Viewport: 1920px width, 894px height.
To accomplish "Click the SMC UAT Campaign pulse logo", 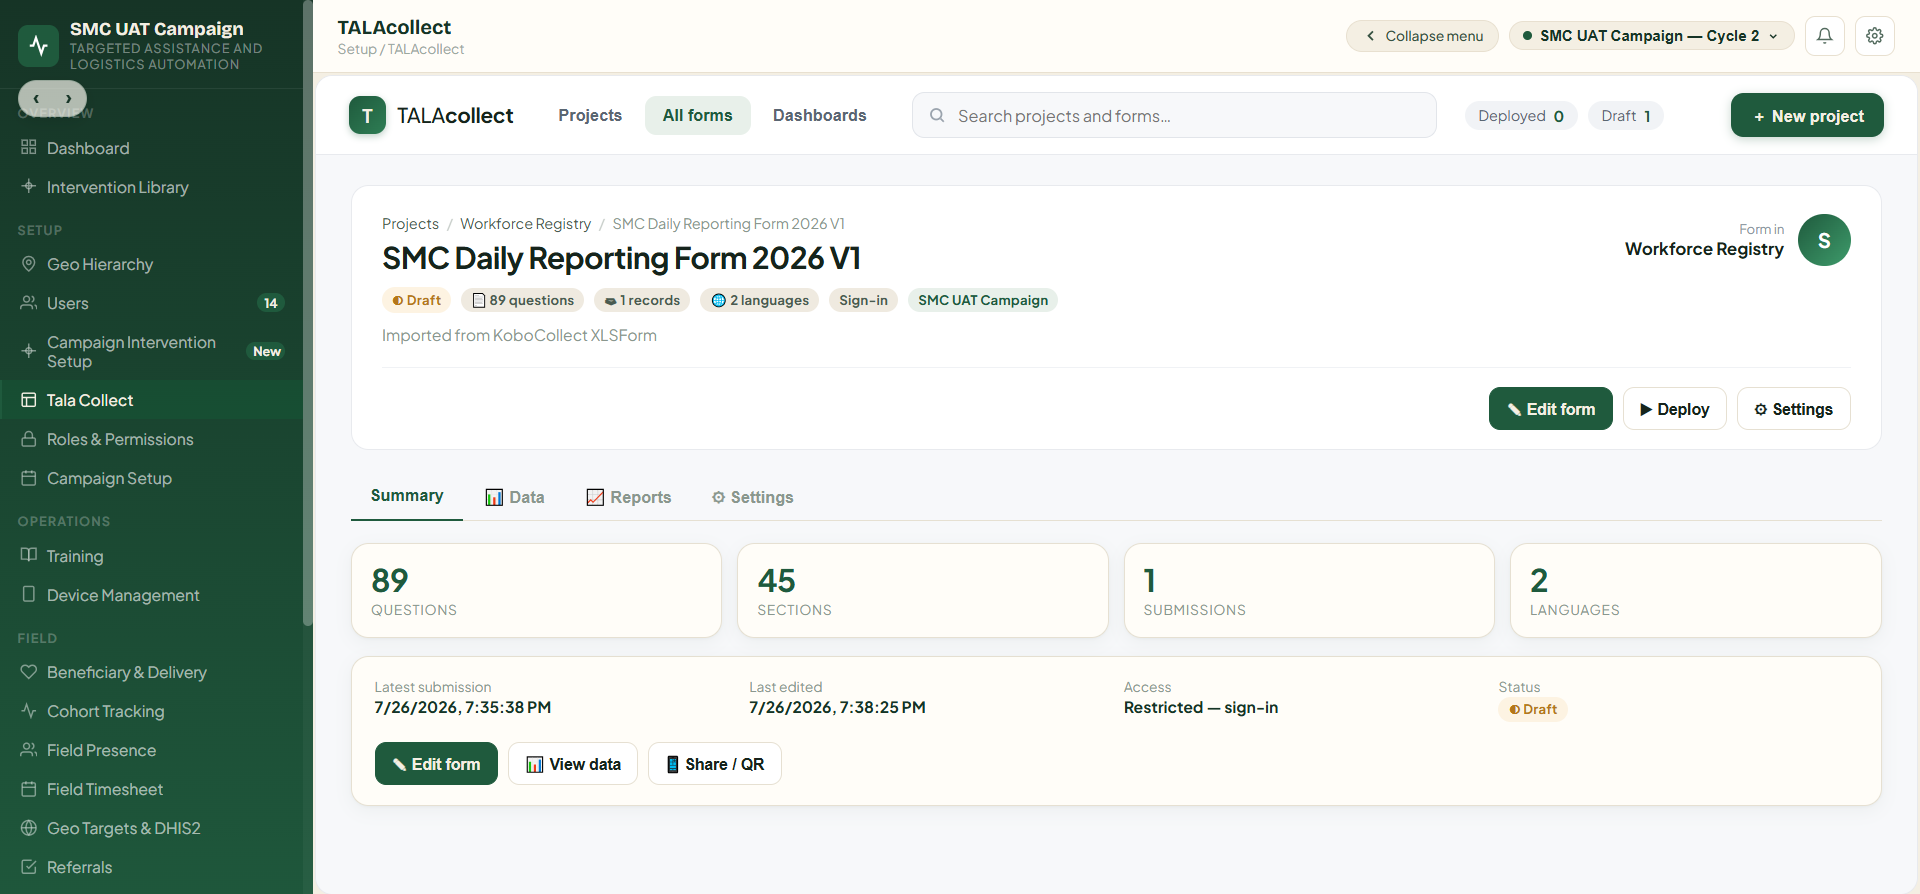I will click(x=38, y=45).
